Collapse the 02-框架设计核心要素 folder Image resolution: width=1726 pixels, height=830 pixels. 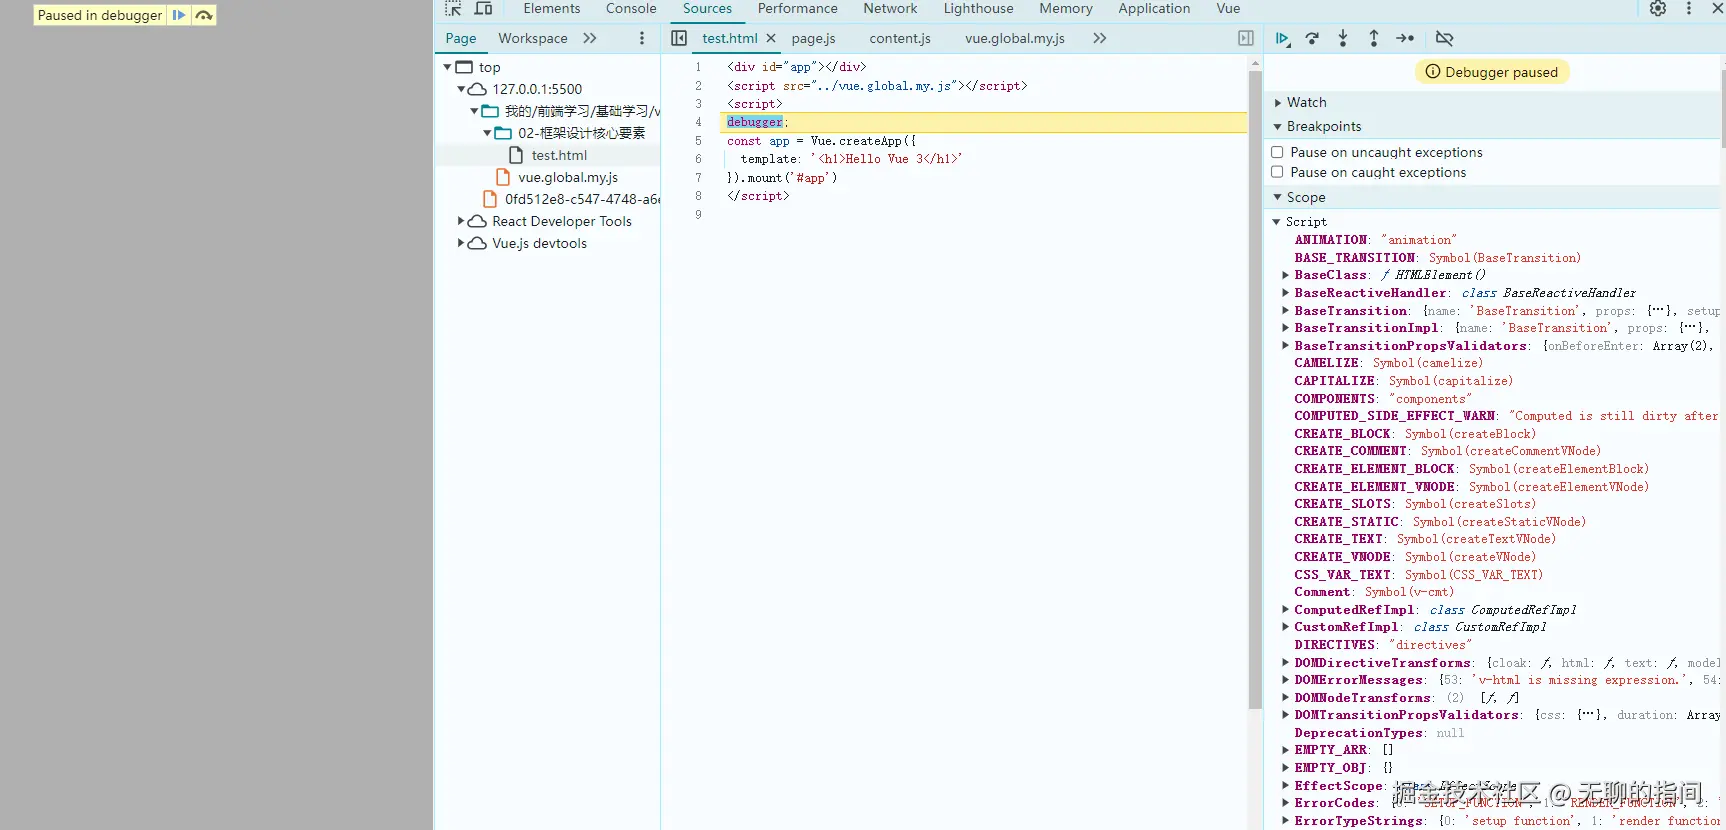[487, 133]
